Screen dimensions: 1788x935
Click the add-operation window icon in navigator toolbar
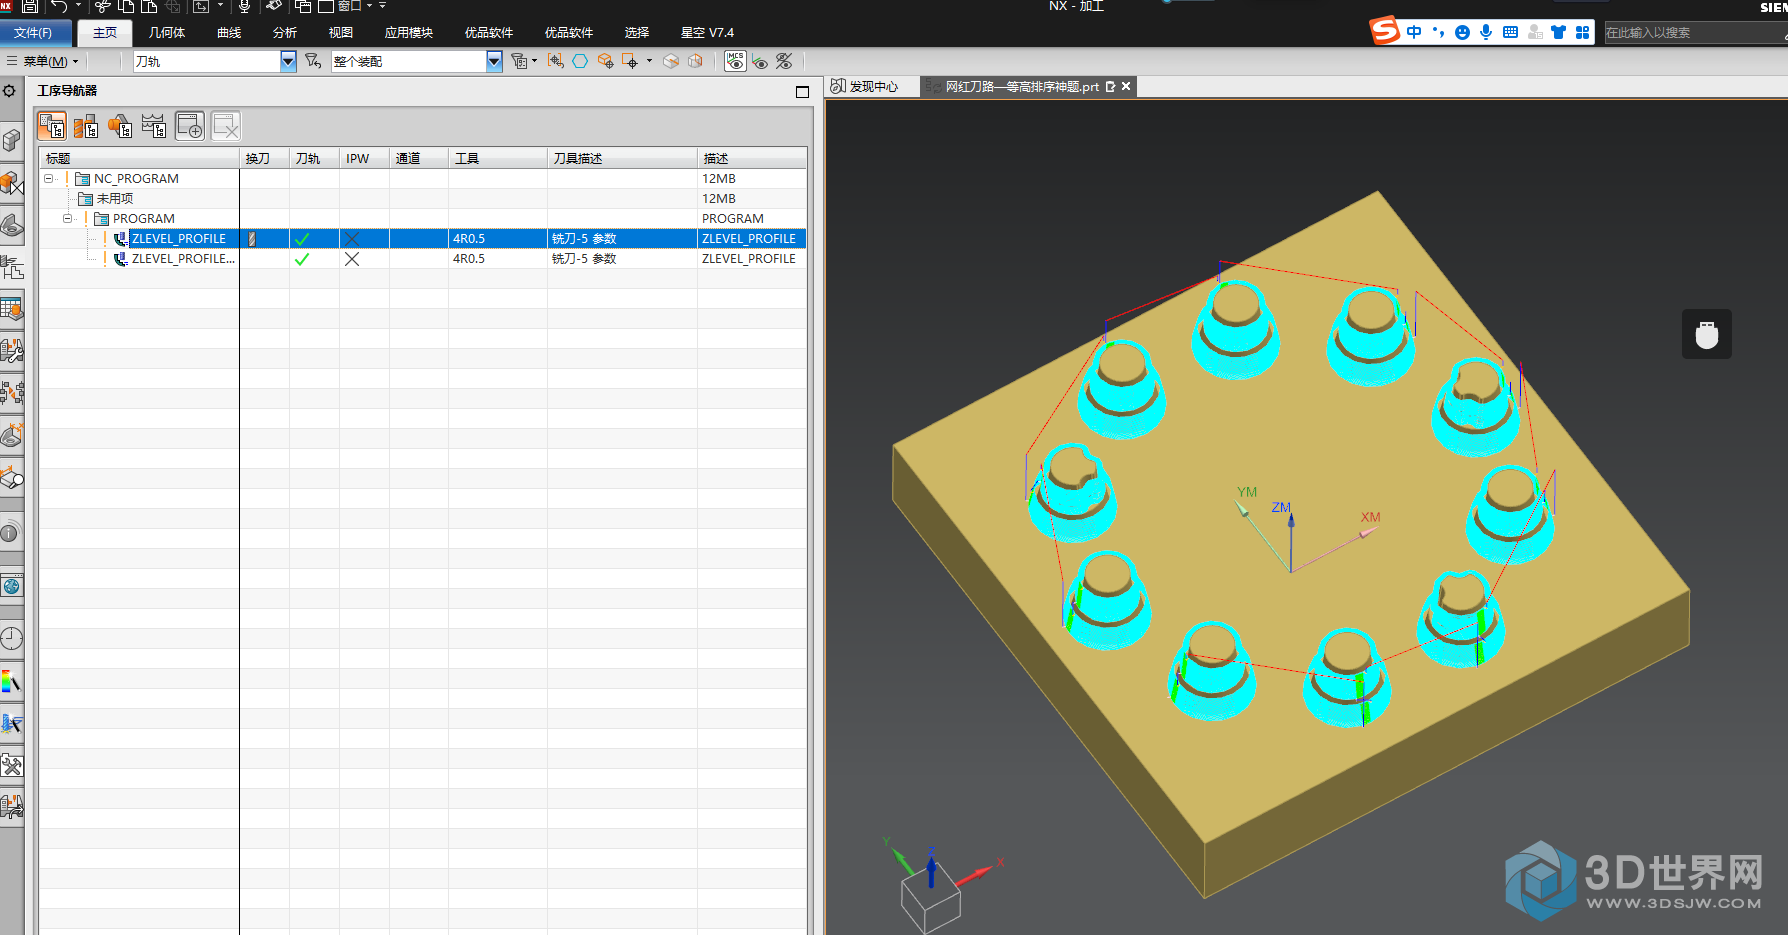(x=190, y=126)
